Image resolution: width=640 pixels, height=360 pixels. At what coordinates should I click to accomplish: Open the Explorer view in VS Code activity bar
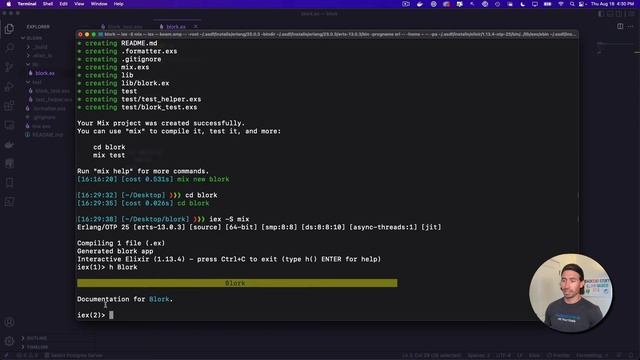click(x=9, y=29)
